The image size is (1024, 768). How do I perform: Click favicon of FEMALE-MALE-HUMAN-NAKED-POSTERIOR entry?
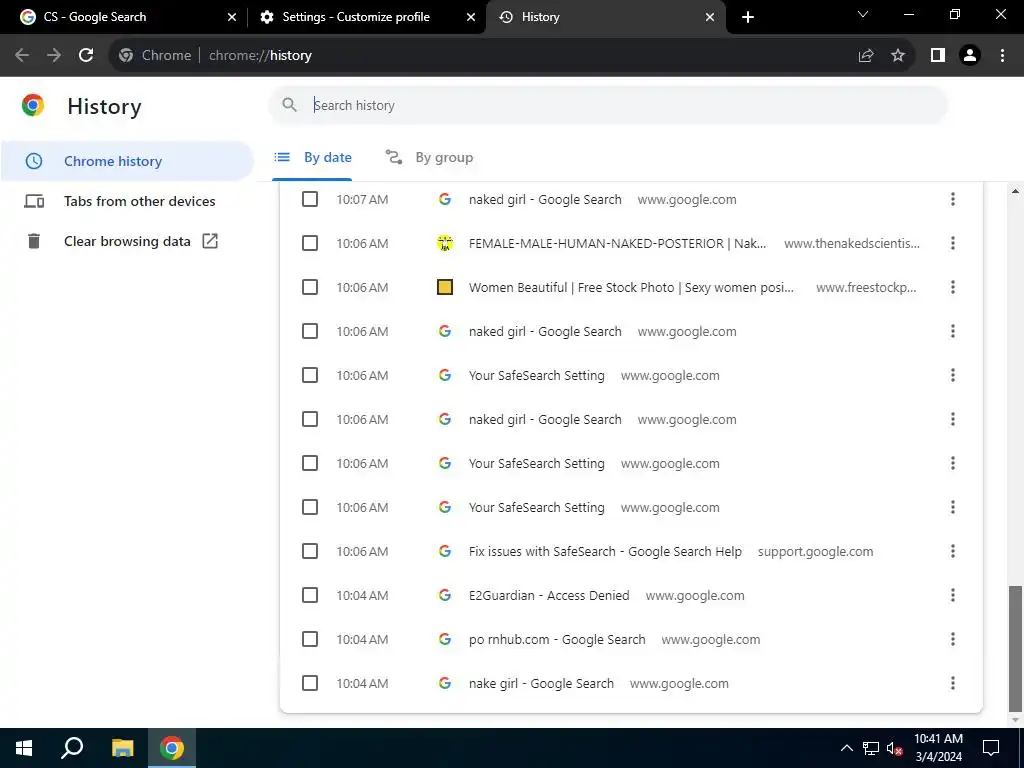[x=445, y=243]
